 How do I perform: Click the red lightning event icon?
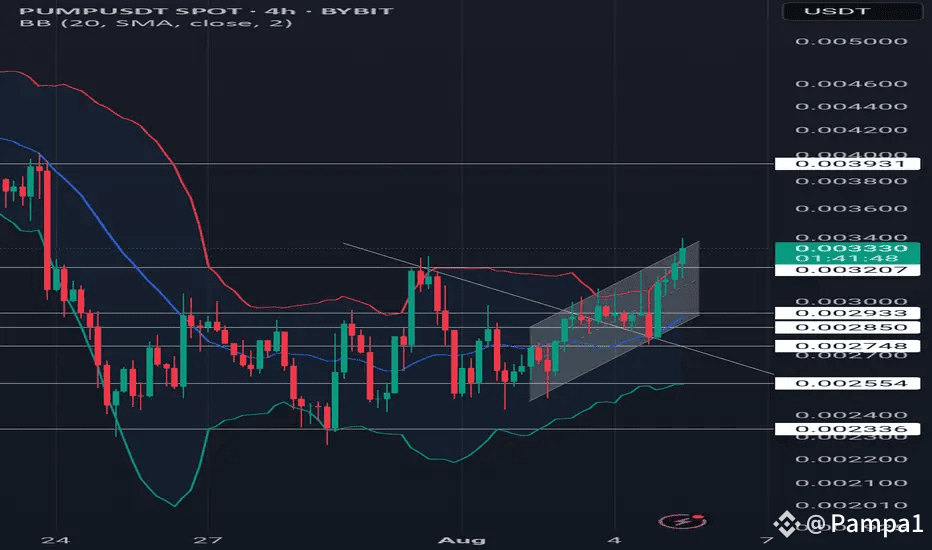pyautogui.click(x=682, y=521)
